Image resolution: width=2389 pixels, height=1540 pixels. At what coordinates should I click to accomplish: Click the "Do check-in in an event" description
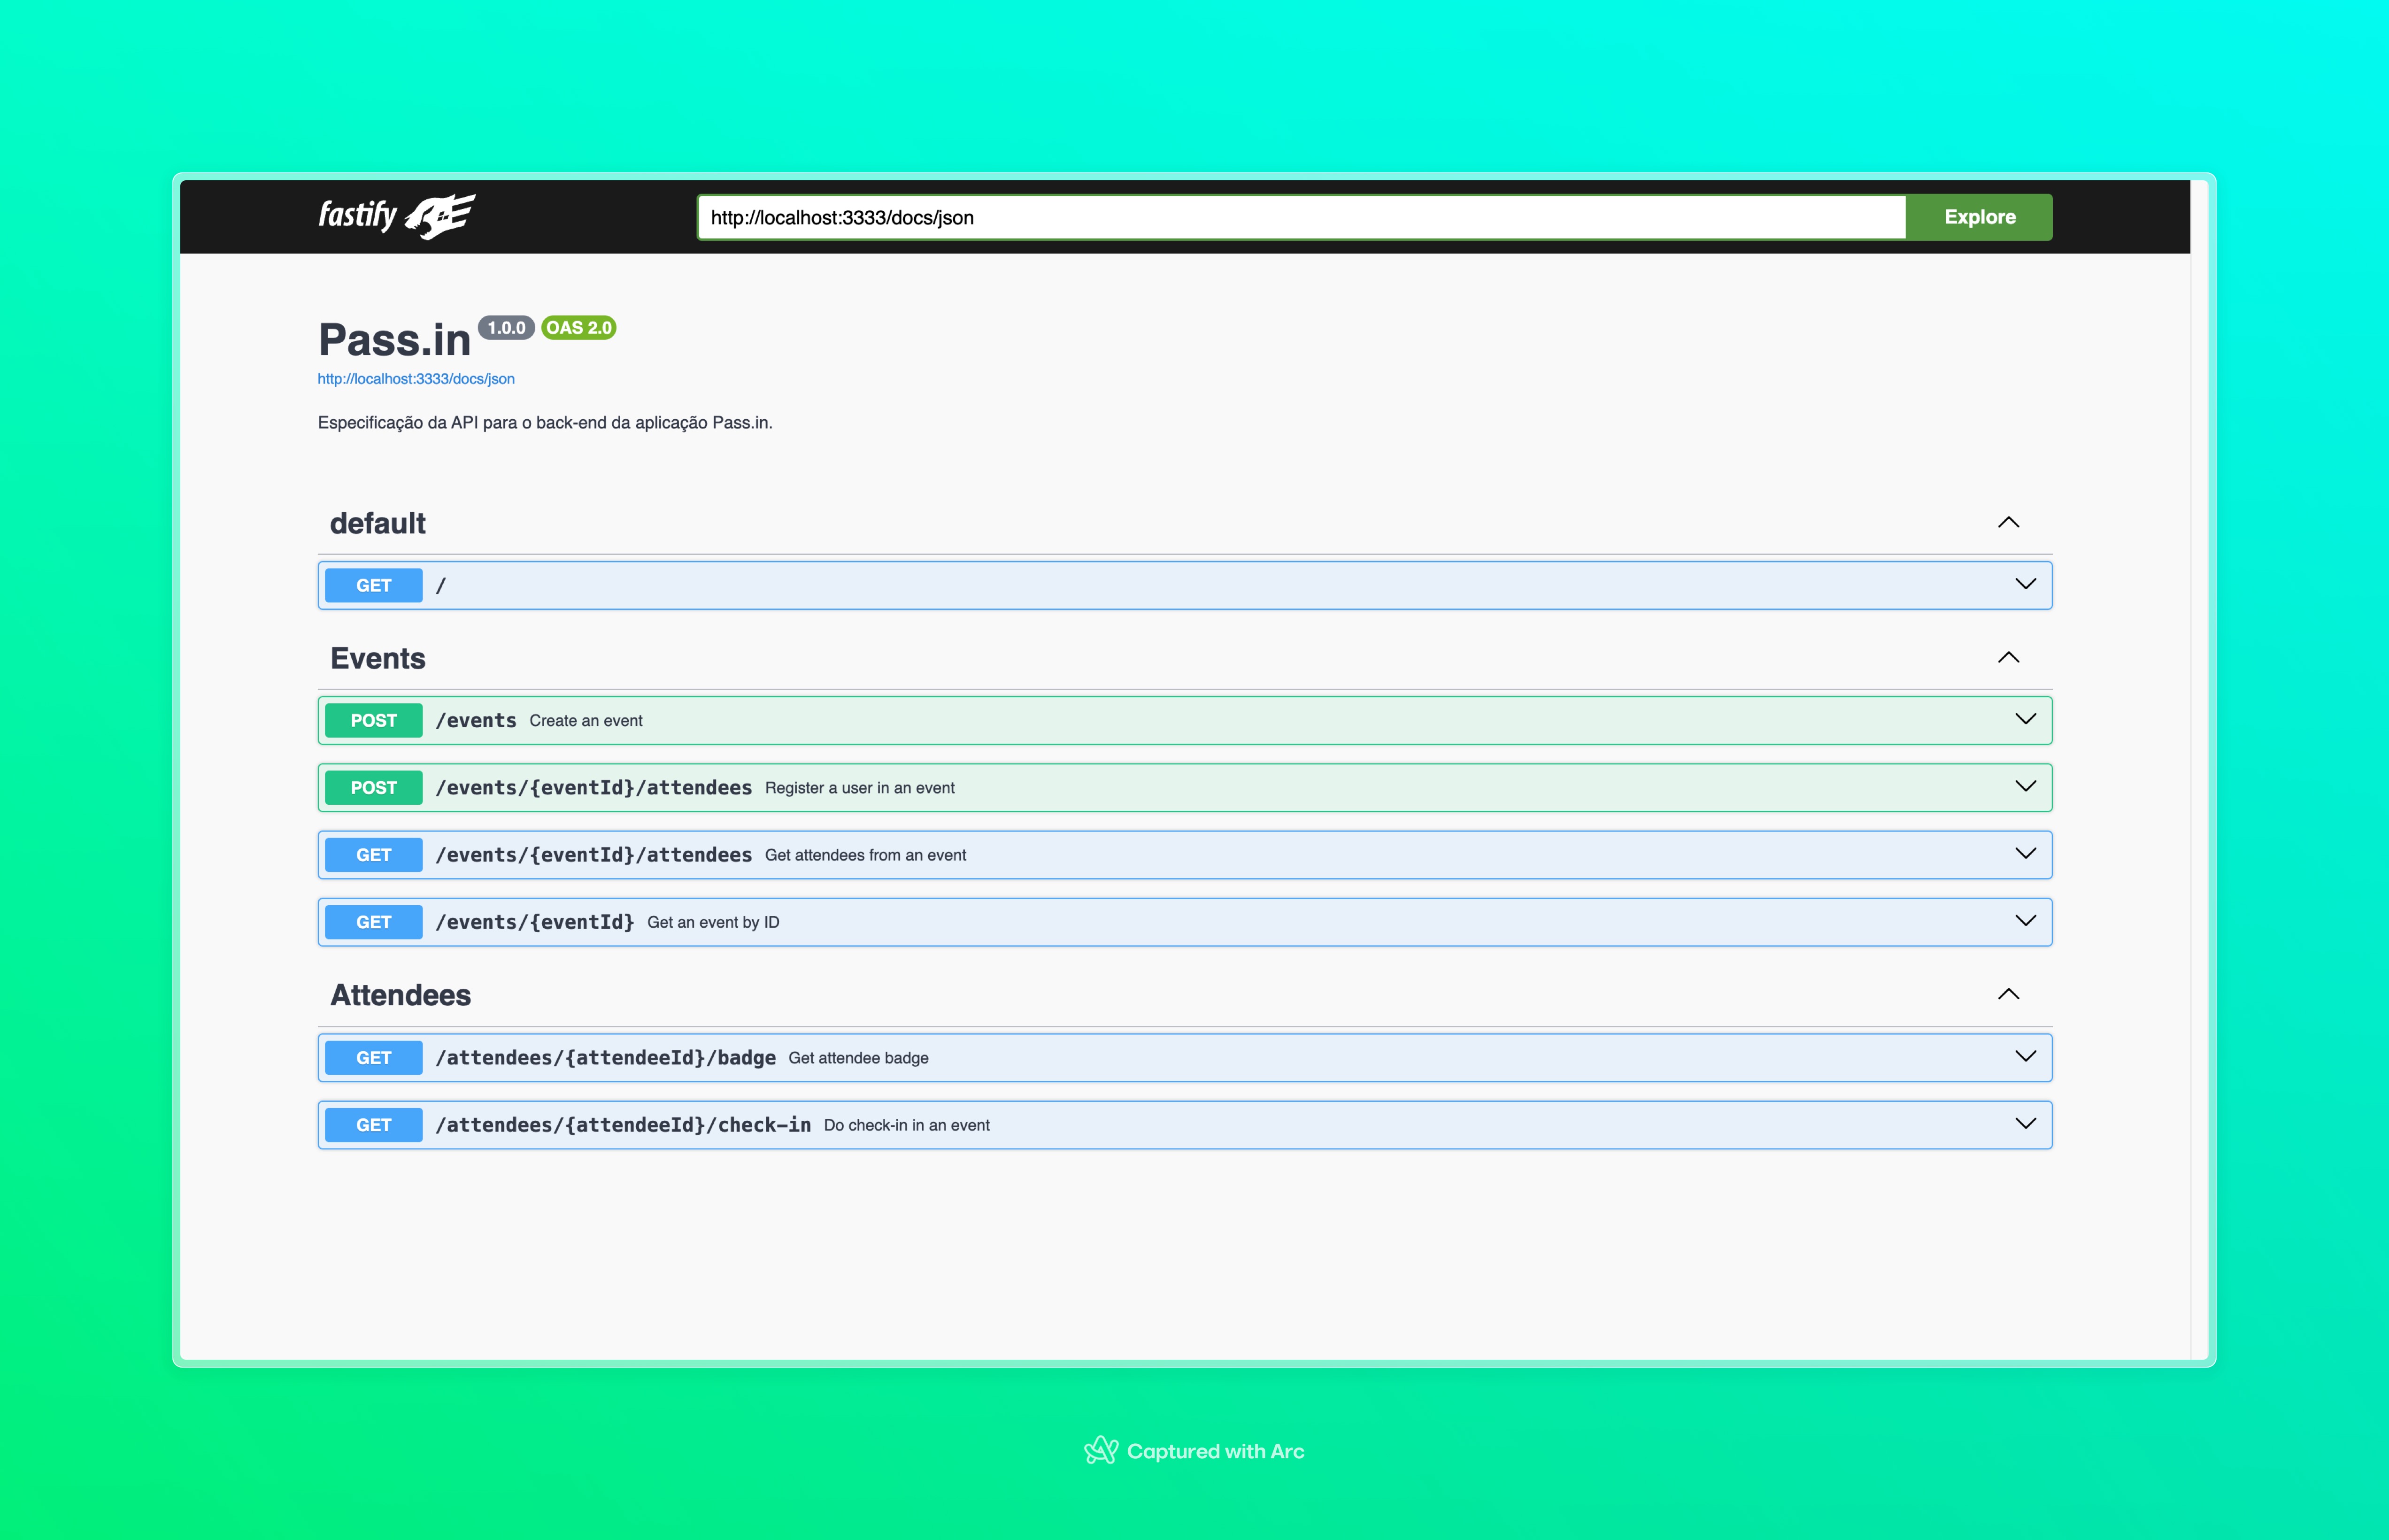907,1125
